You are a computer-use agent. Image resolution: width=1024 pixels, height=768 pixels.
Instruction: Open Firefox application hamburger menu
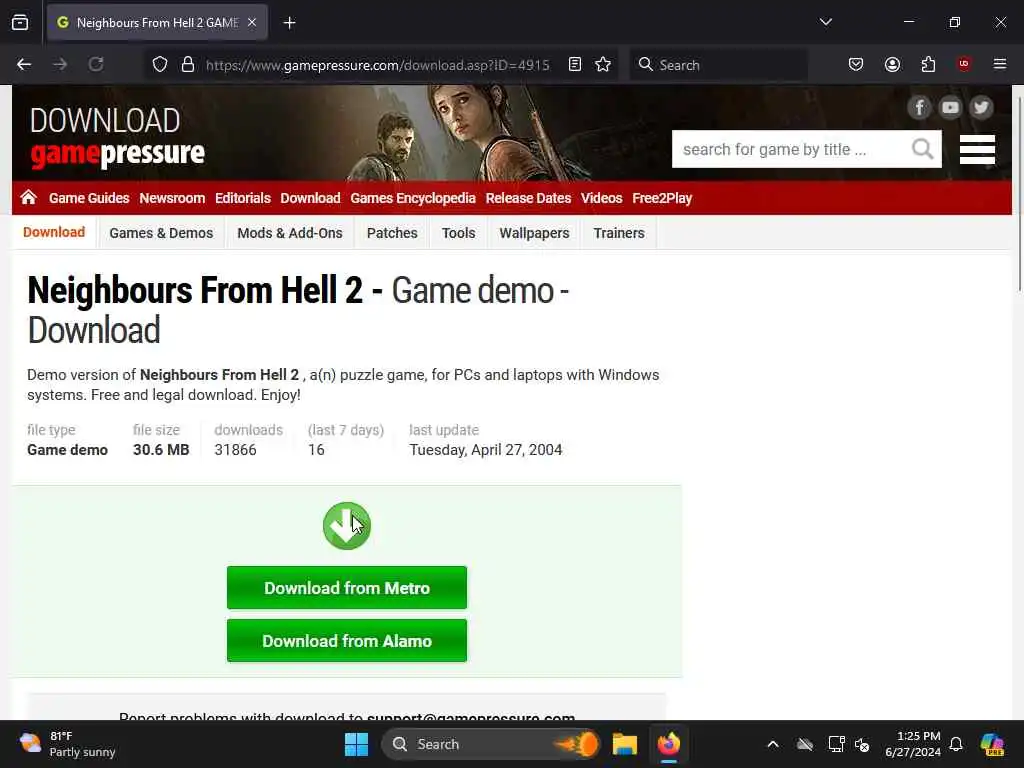pos(1000,64)
